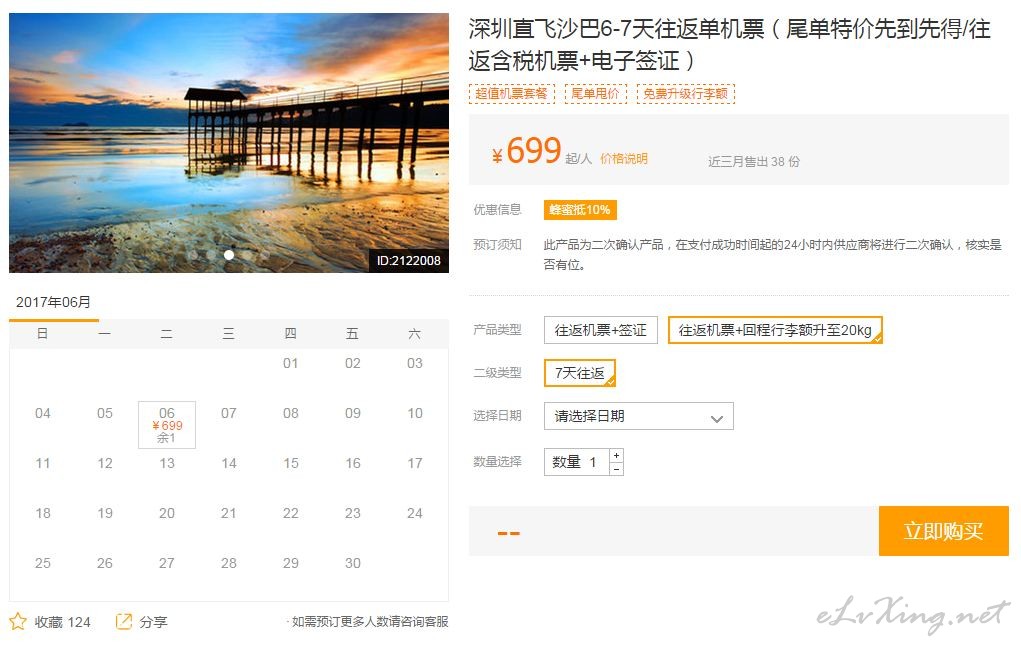Click calendar date 17
The height and width of the screenshot is (648, 1021).
(x=415, y=463)
